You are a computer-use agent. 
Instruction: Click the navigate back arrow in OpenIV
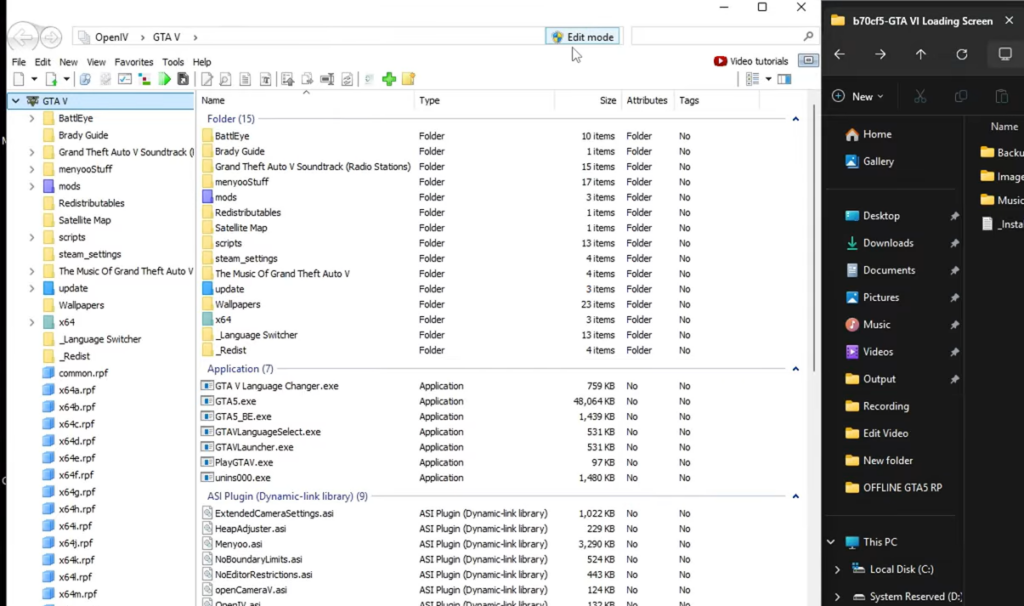23,37
